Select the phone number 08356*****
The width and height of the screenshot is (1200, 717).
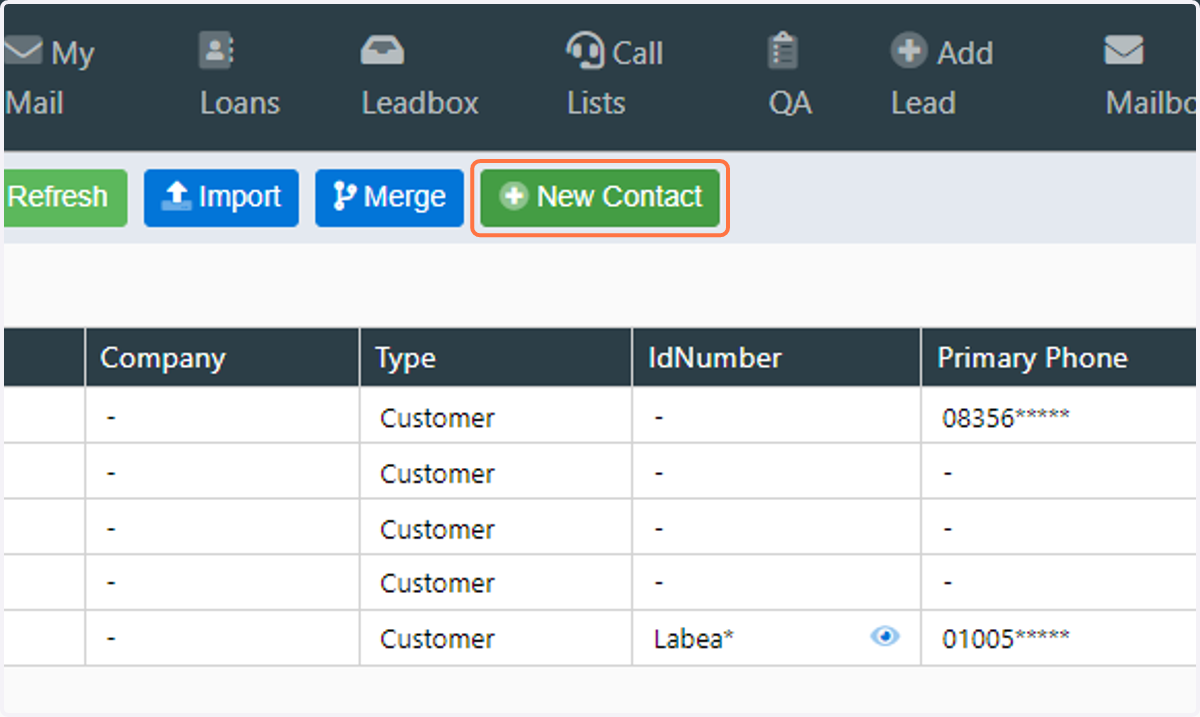[x=1006, y=418]
